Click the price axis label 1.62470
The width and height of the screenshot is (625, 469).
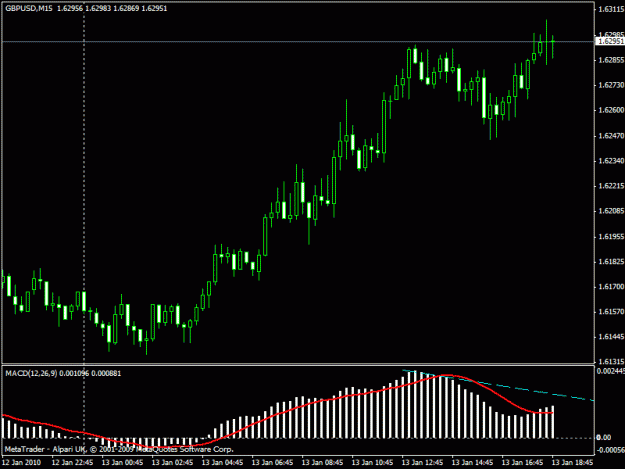click(x=611, y=136)
